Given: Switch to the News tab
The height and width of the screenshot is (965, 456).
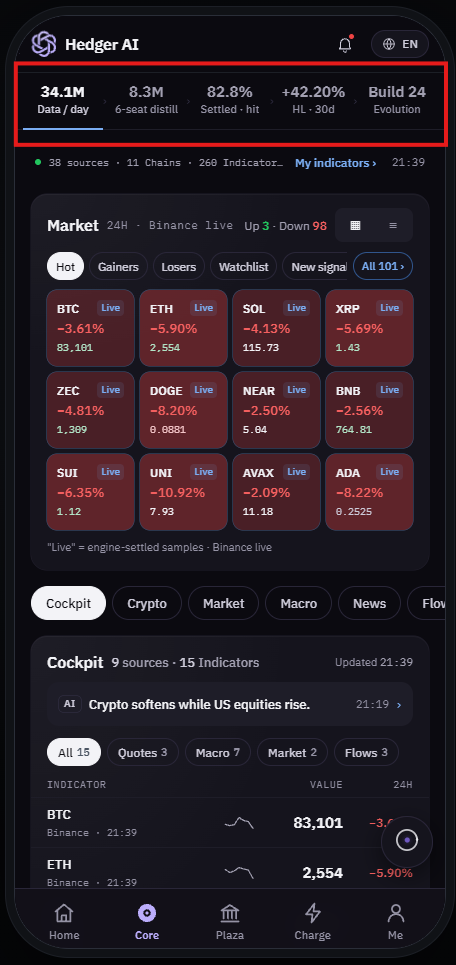Looking at the screenshot, I should (x=369, y=603).
